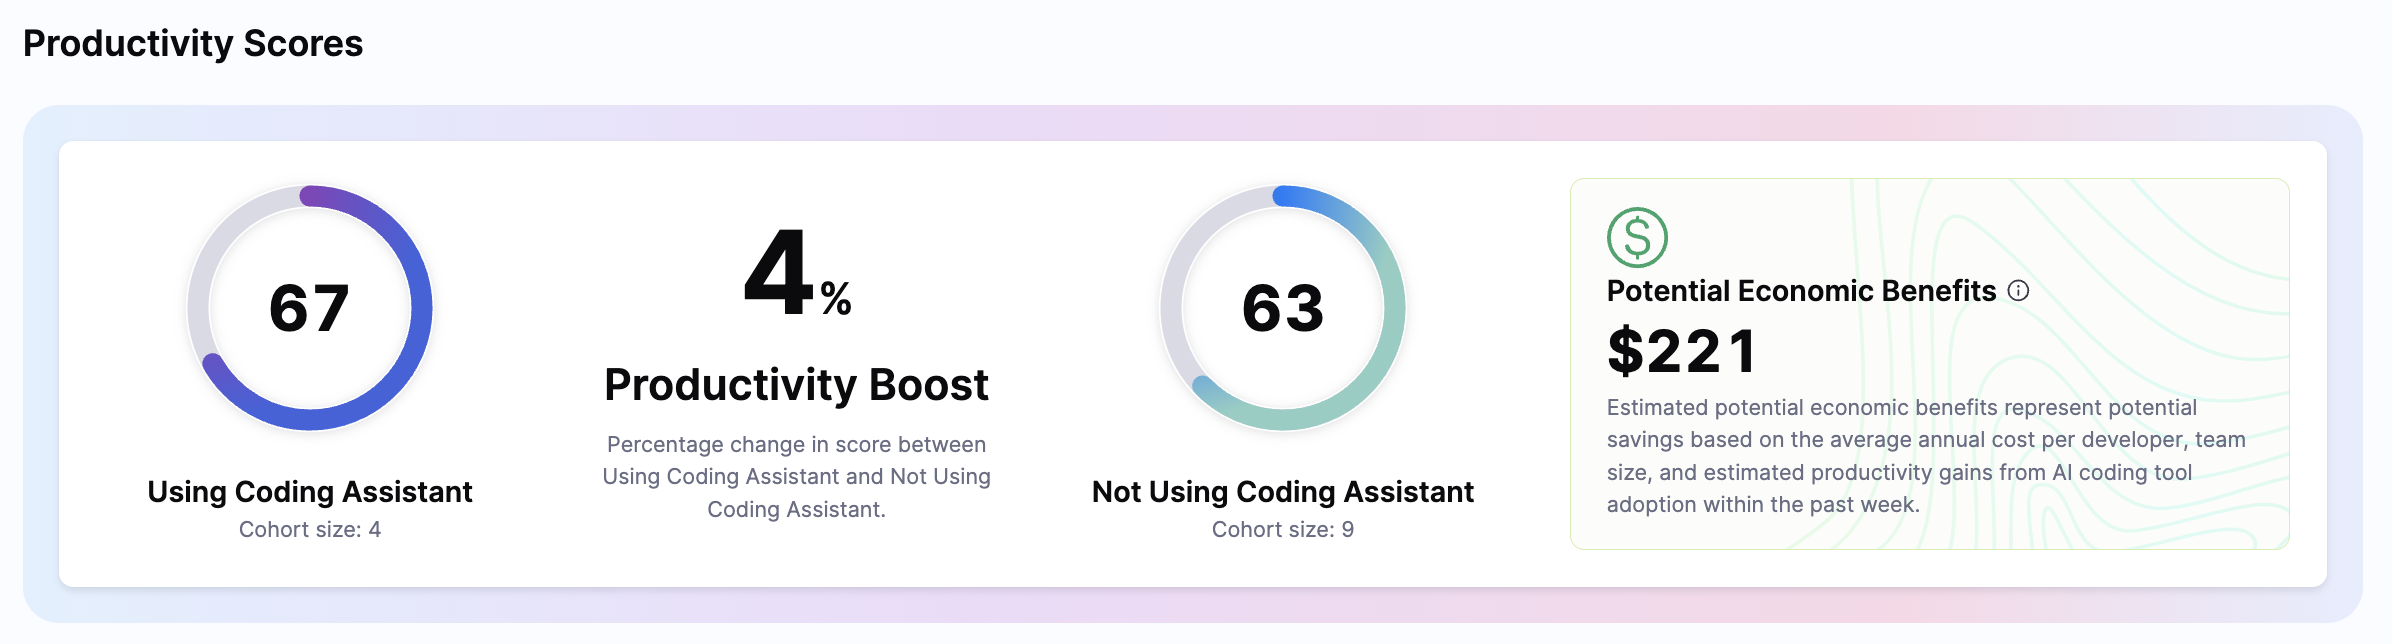
Task: Click the percent symbol next to the 4
Action: (x=836, y=299)
